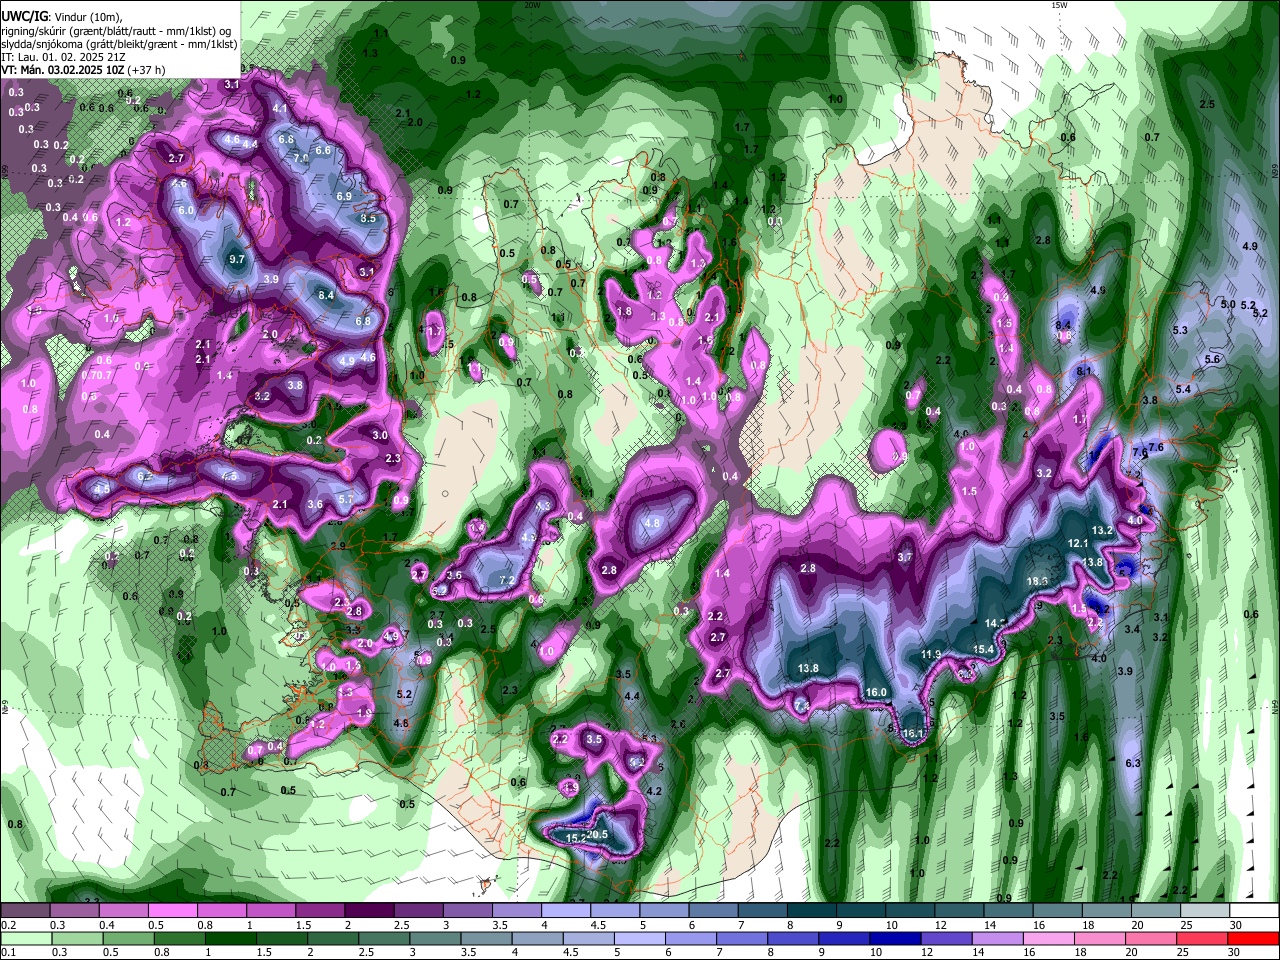Click the 15.4 value on the map
This screenshot has width=1280, height=960.
pos(984,649)
